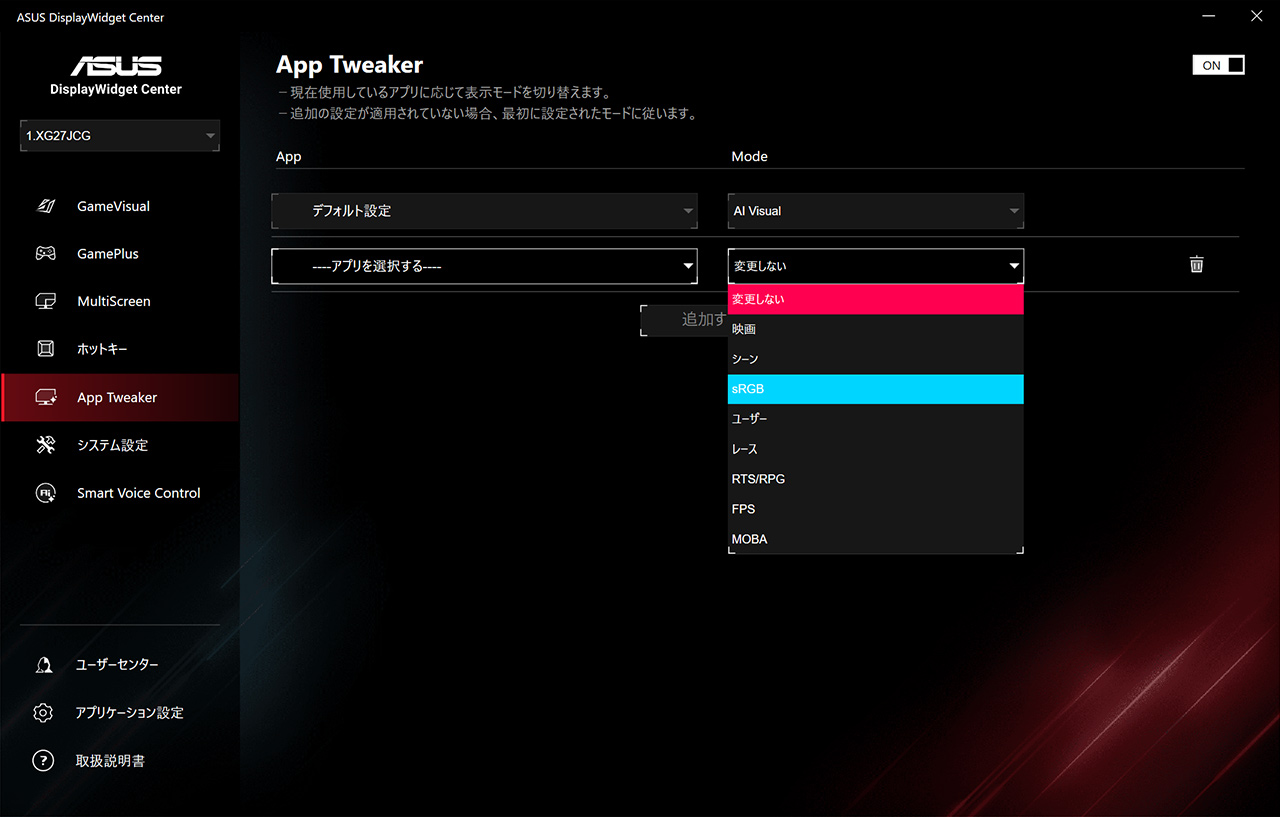This screenshot has width=1280, height=817.
Task: Pick the FPS mode option
Action: (875, 509)
